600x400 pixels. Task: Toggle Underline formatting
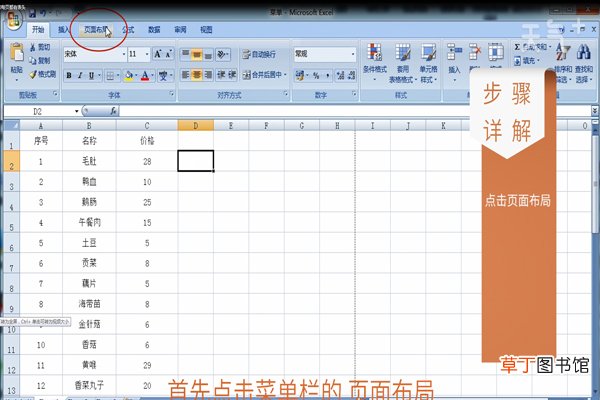tap(91, 76)
